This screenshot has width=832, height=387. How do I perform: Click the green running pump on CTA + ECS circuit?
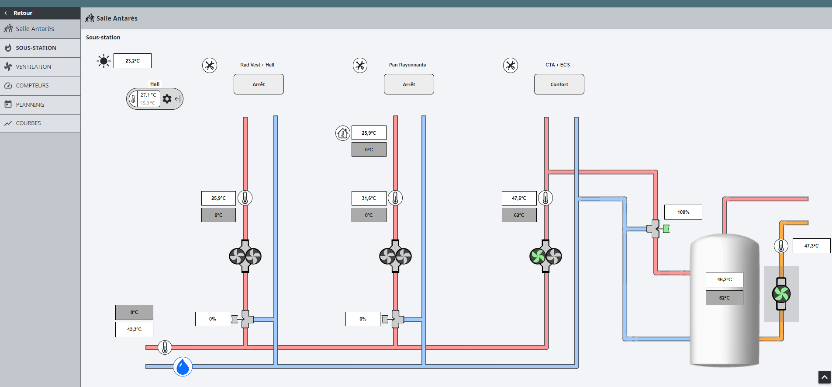point(538,256)
